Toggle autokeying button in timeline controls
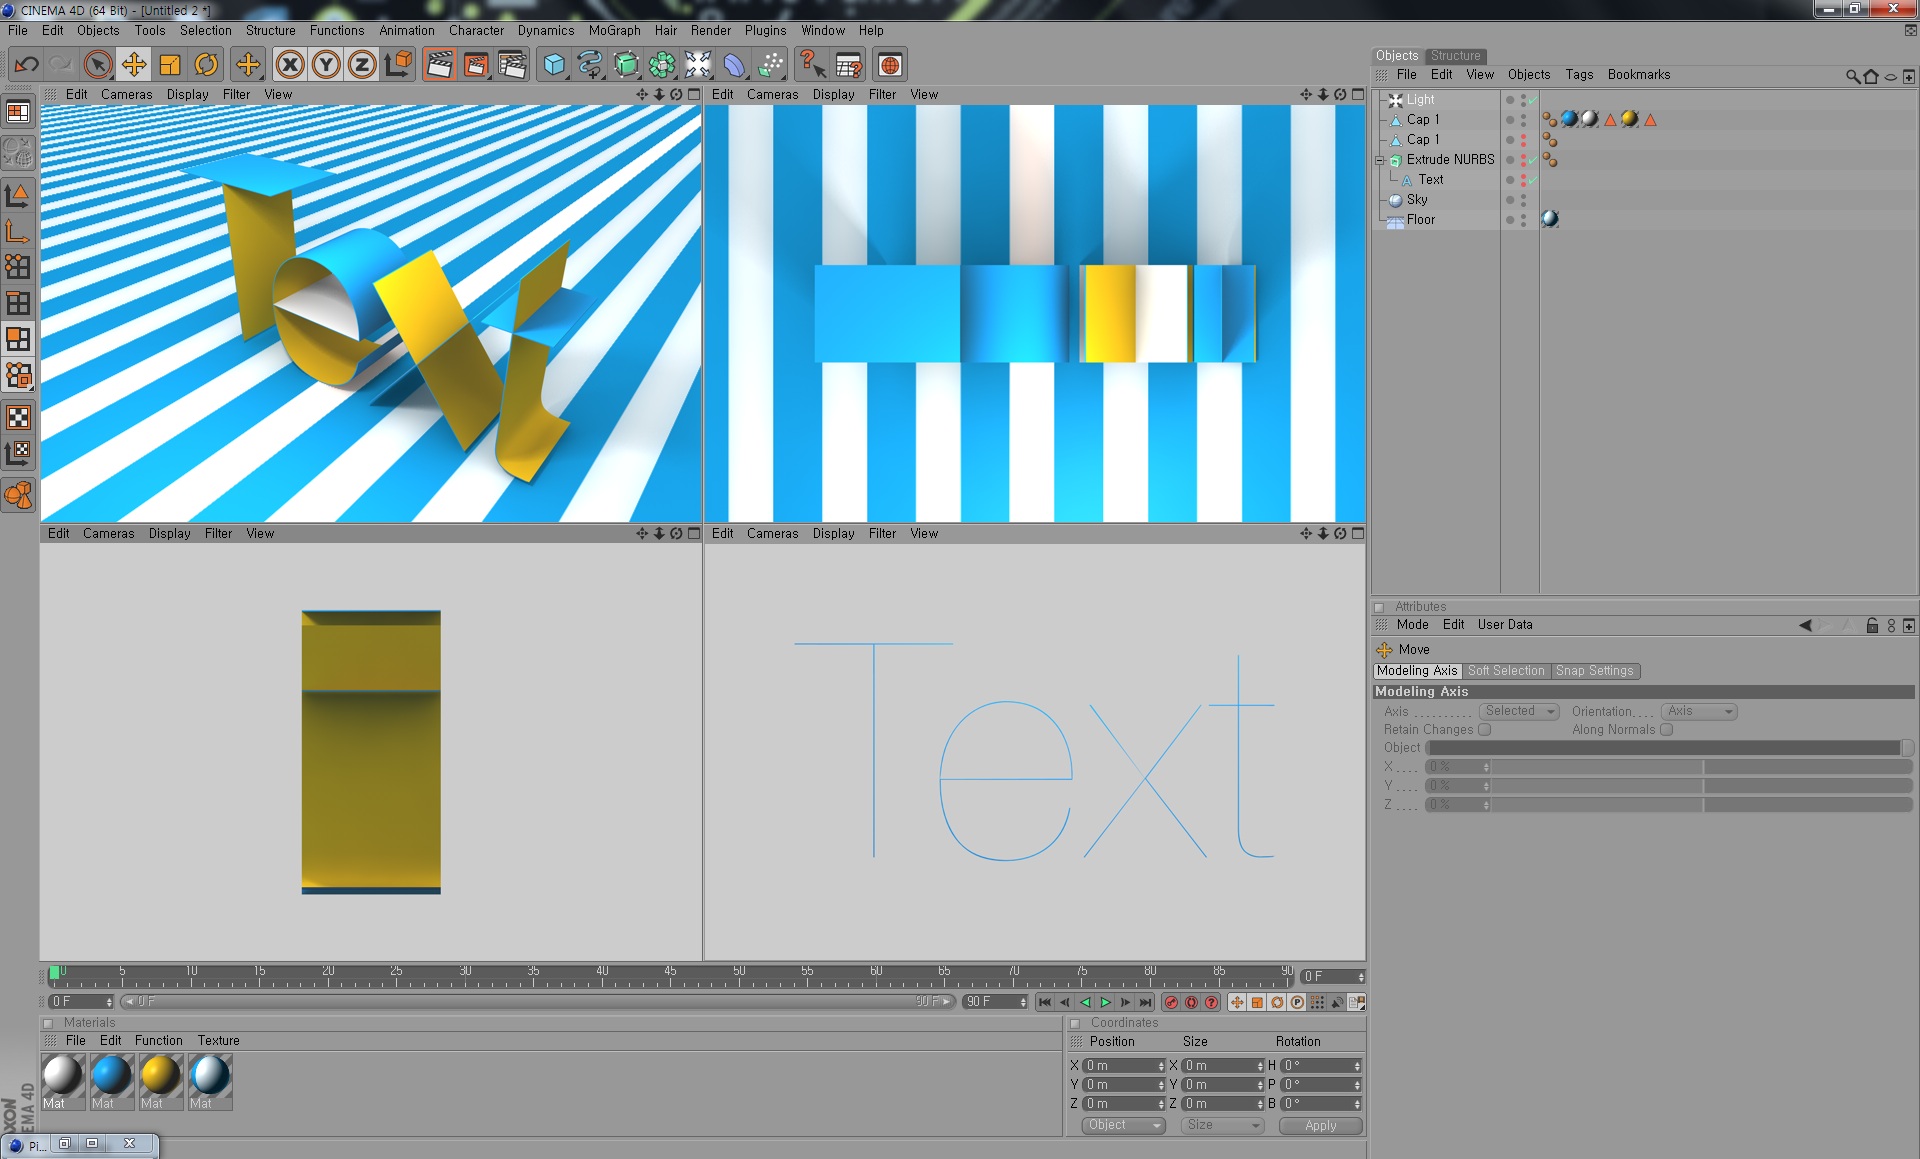1920x1159 pixels. [1191, 1002]
